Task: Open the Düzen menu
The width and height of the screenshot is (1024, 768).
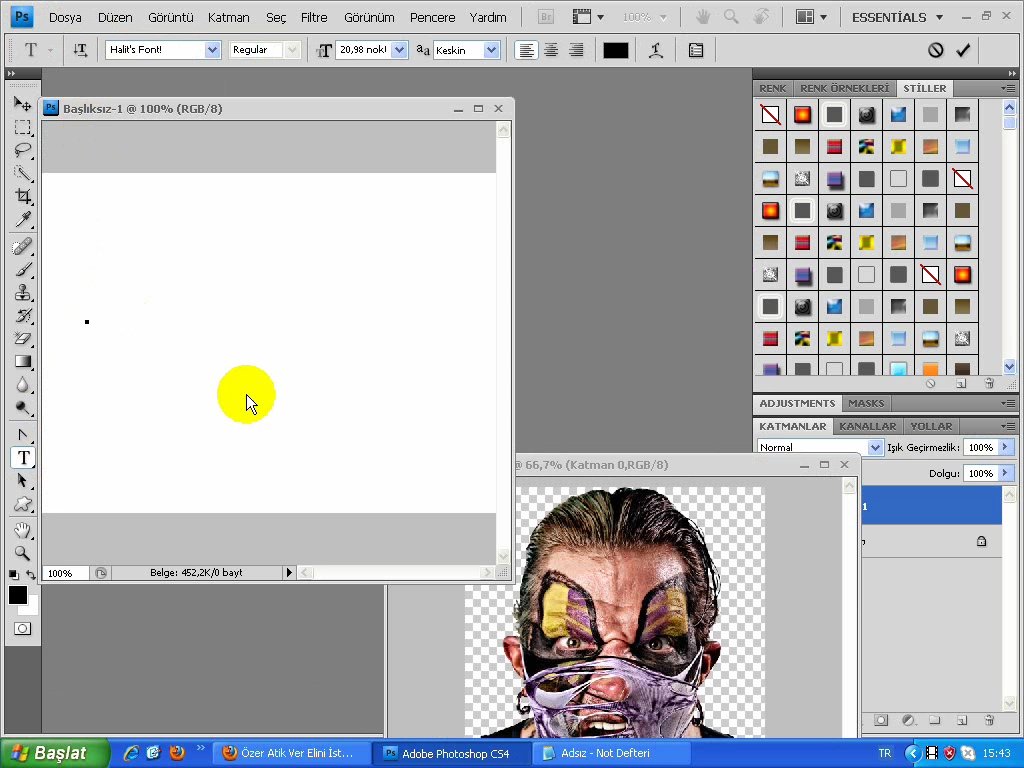Action: pos(115,18)
